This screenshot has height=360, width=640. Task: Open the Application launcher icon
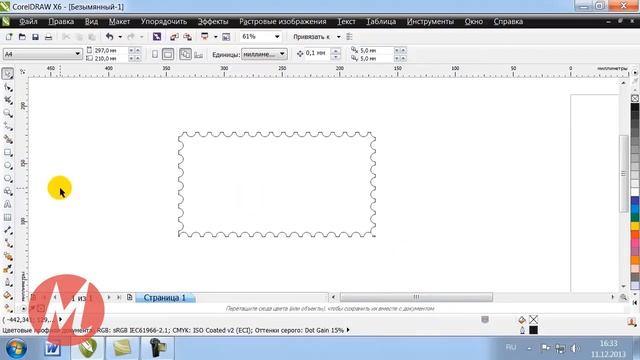coord(204,37)
